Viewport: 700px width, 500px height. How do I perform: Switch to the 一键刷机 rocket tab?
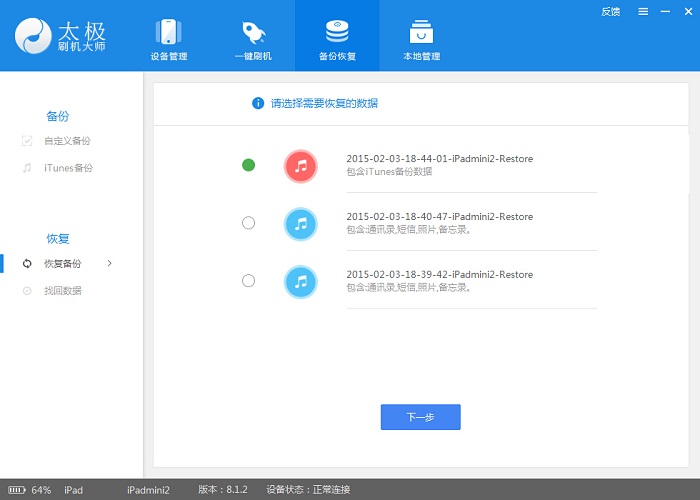tap(252, 38)
